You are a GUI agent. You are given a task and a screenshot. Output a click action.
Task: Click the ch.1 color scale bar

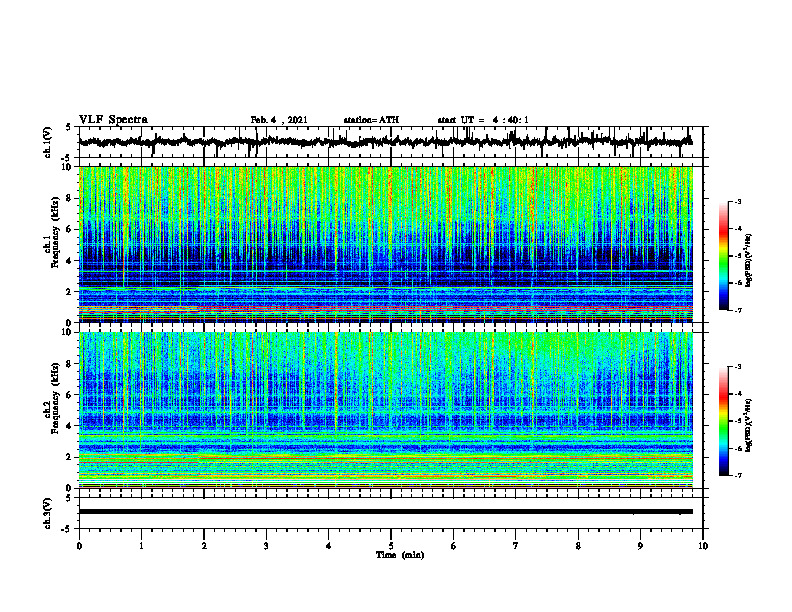point(724,256)
